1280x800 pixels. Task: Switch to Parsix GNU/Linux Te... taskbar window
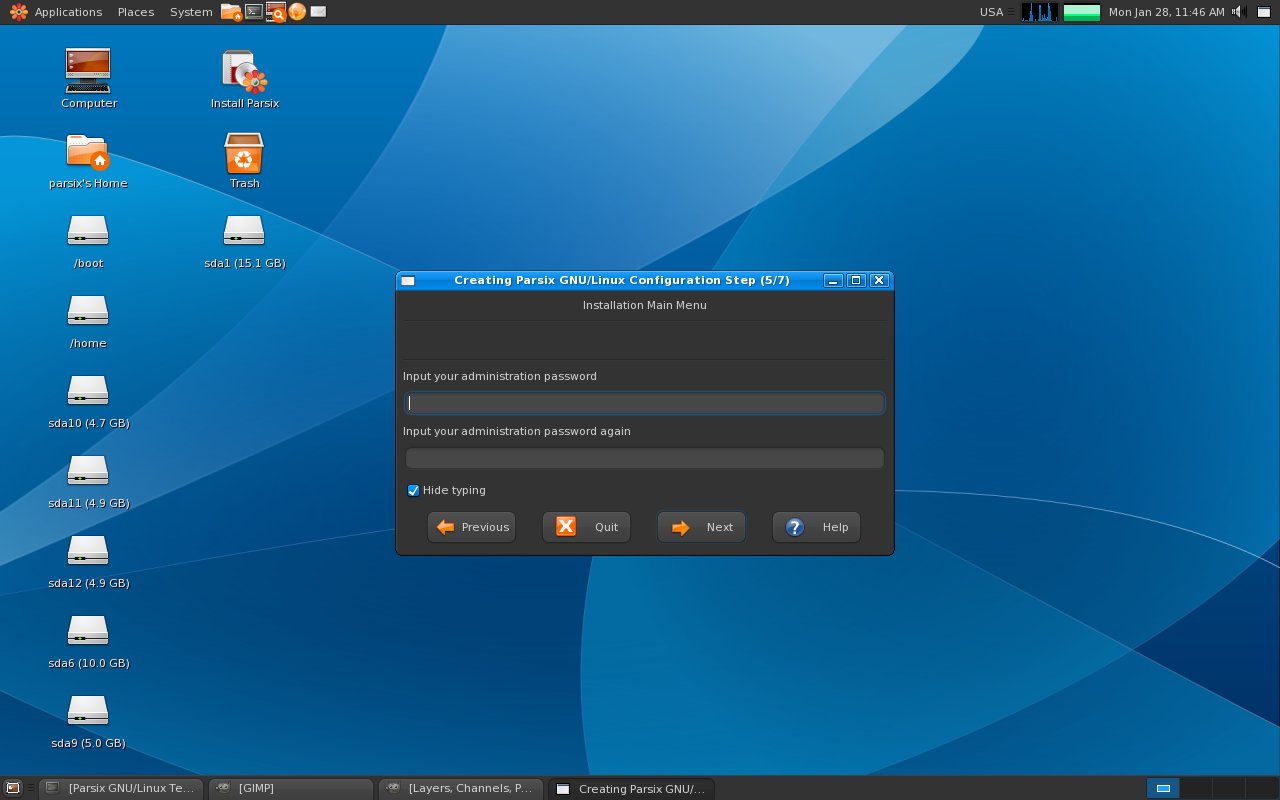click(122, 788)
